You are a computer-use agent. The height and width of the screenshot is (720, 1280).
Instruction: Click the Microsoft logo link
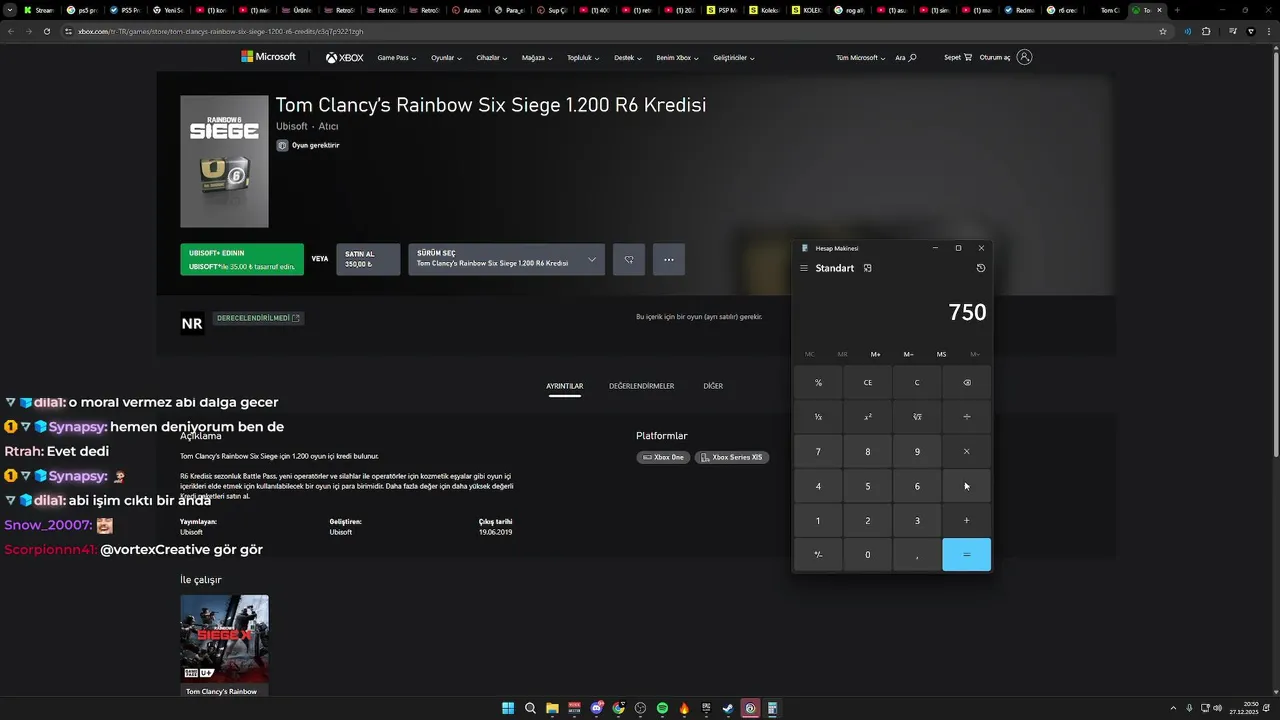268,57
